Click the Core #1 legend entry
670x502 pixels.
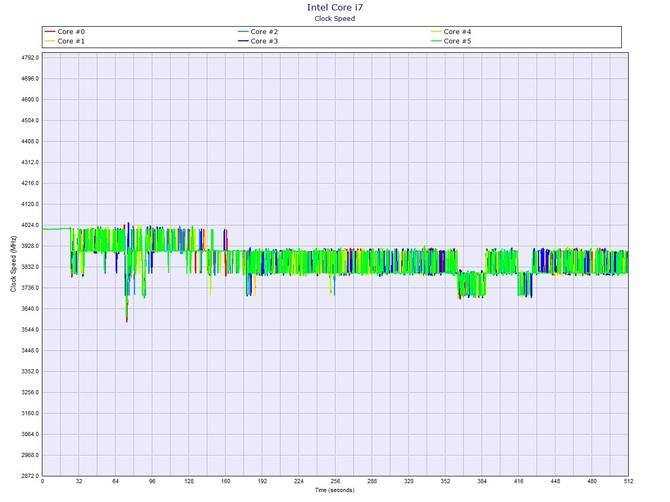point(65,41)
